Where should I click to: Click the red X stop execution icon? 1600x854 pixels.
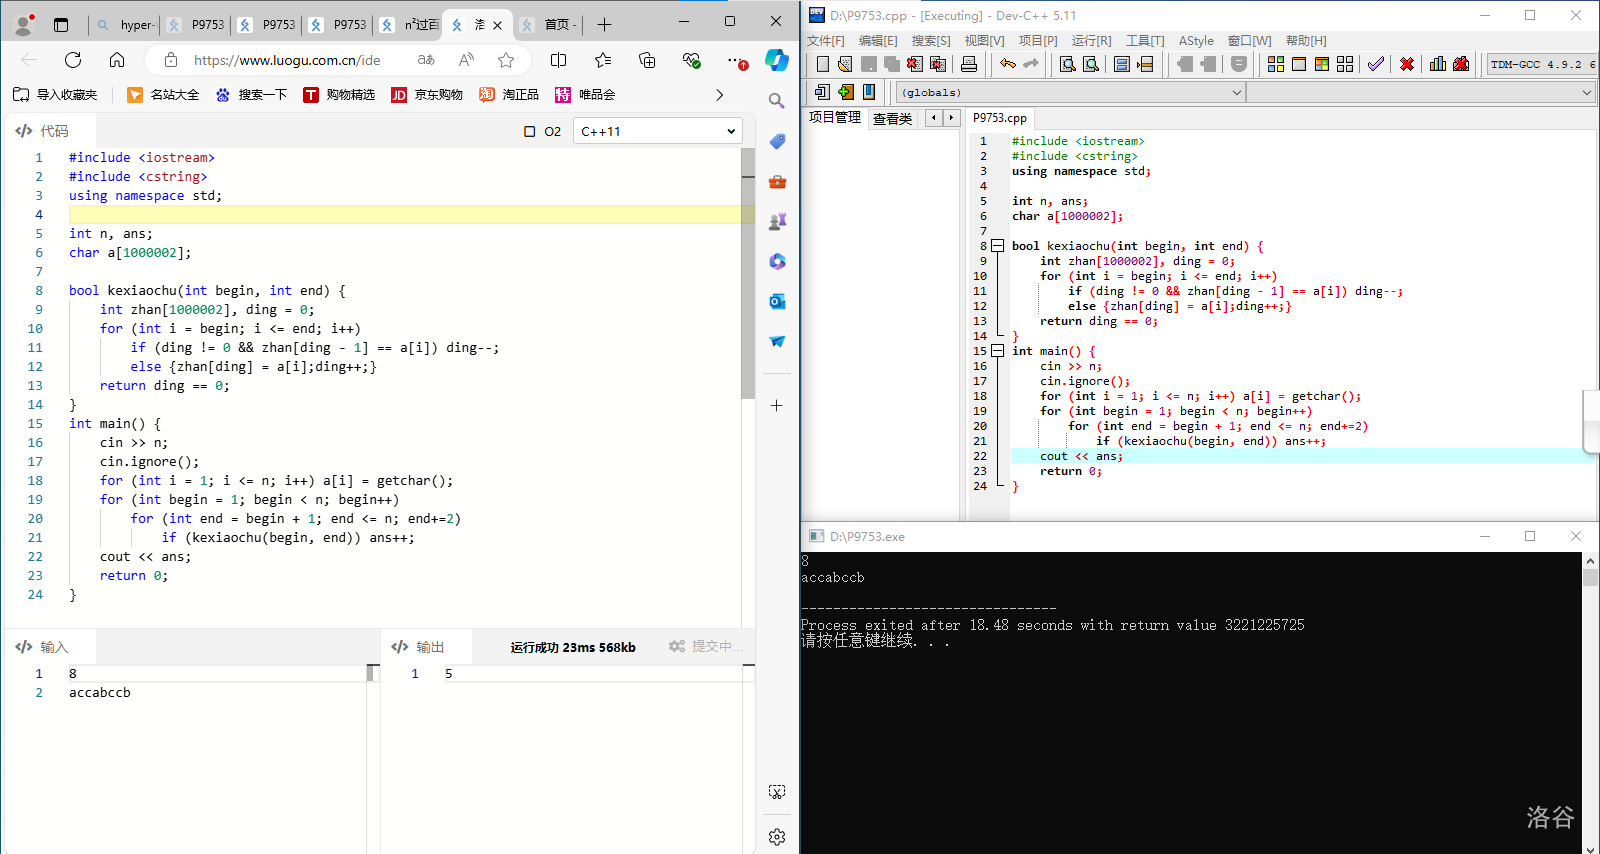[1407, 64]
